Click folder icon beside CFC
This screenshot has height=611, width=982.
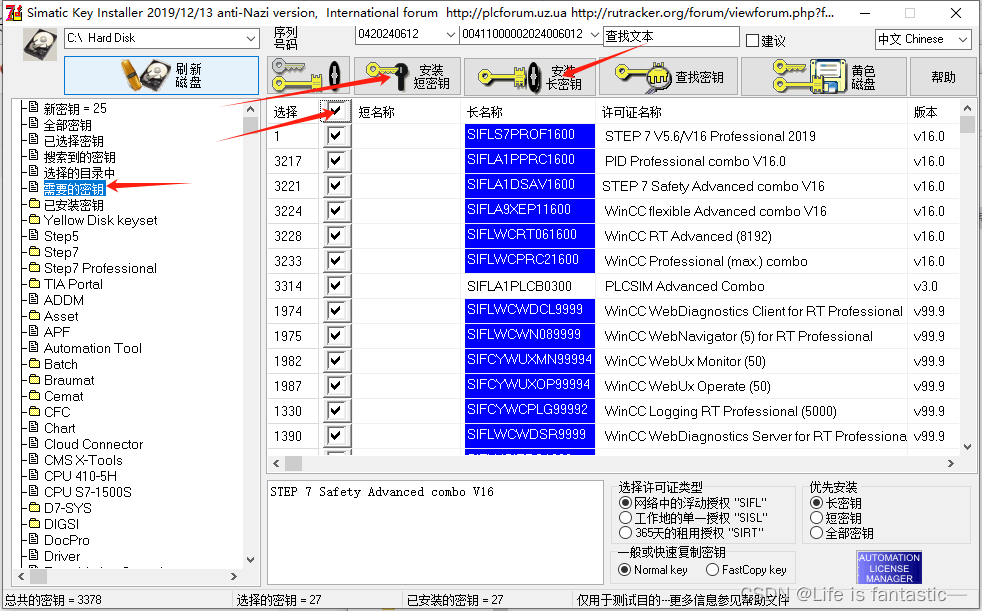[34, 411]
